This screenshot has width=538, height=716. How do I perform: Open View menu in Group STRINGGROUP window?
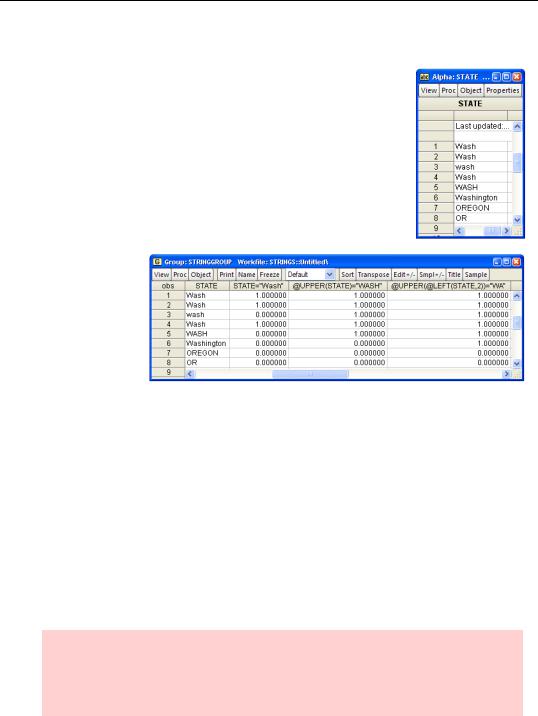click(161, 274)
